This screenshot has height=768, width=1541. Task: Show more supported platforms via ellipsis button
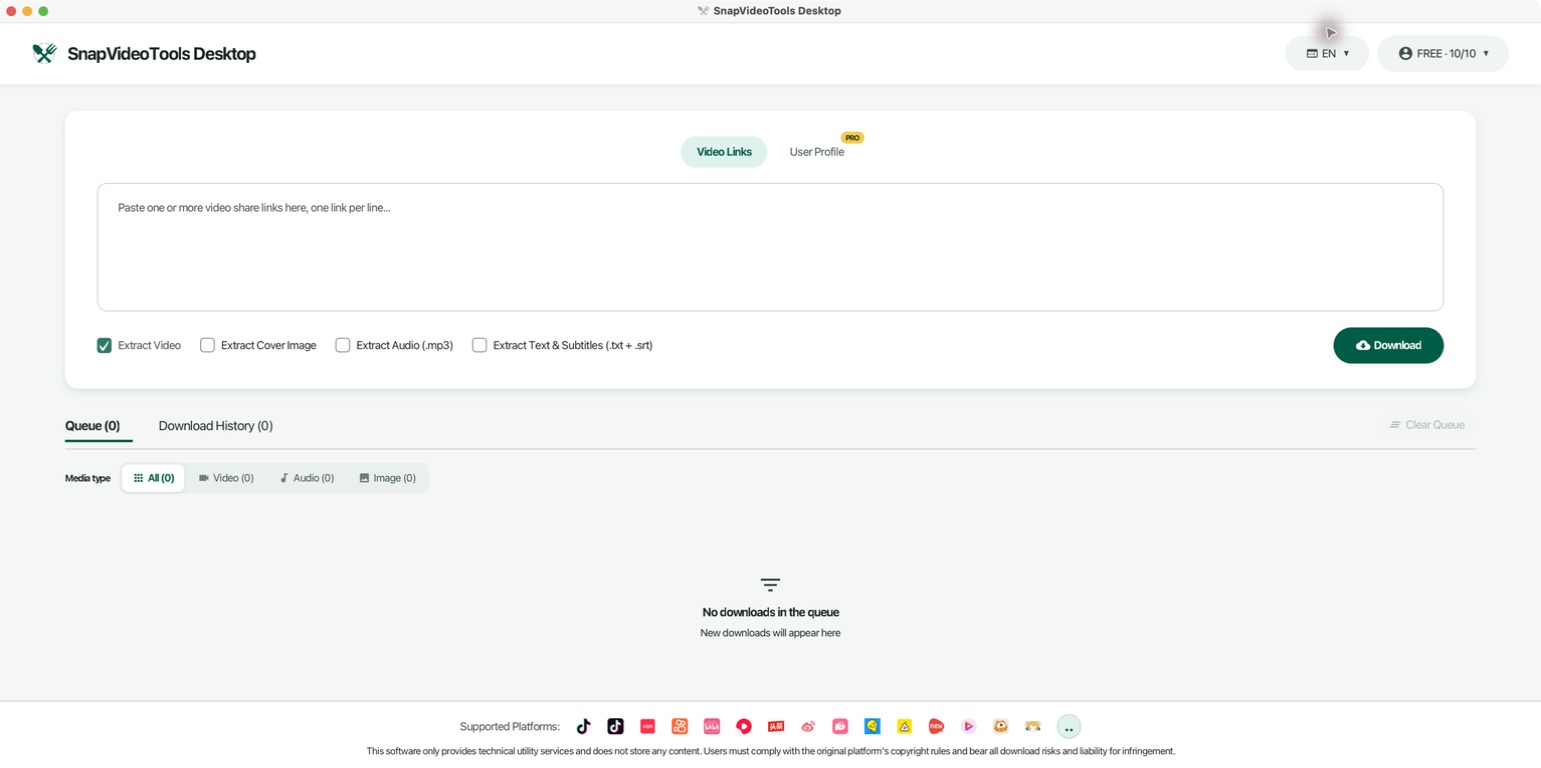1068,726
